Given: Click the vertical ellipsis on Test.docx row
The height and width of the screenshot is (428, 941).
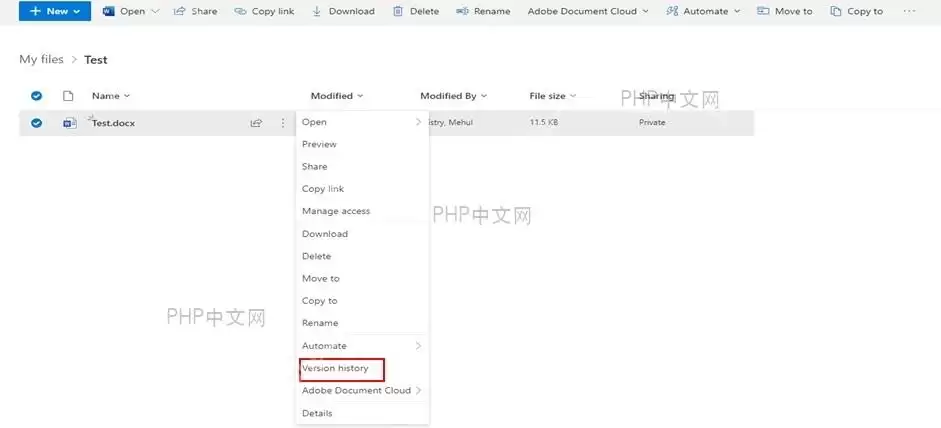Looking at the screenshot, I should coord(283,123).
